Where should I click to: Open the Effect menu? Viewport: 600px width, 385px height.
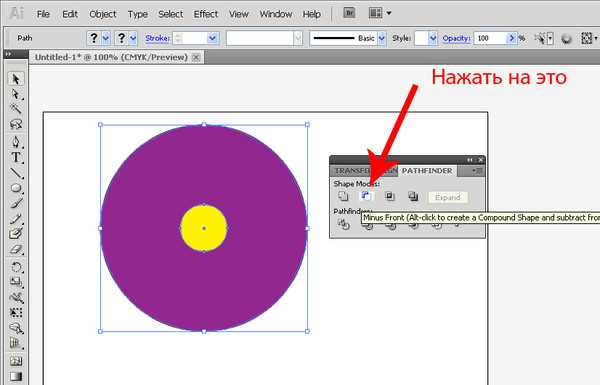click(x=205, y=14)
